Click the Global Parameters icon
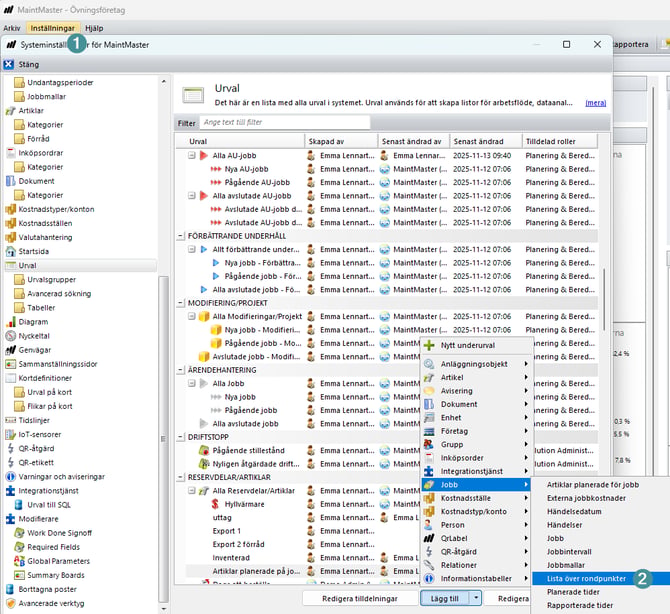The height and width of the screenshot is (614, 670). (x=19, y=561)
